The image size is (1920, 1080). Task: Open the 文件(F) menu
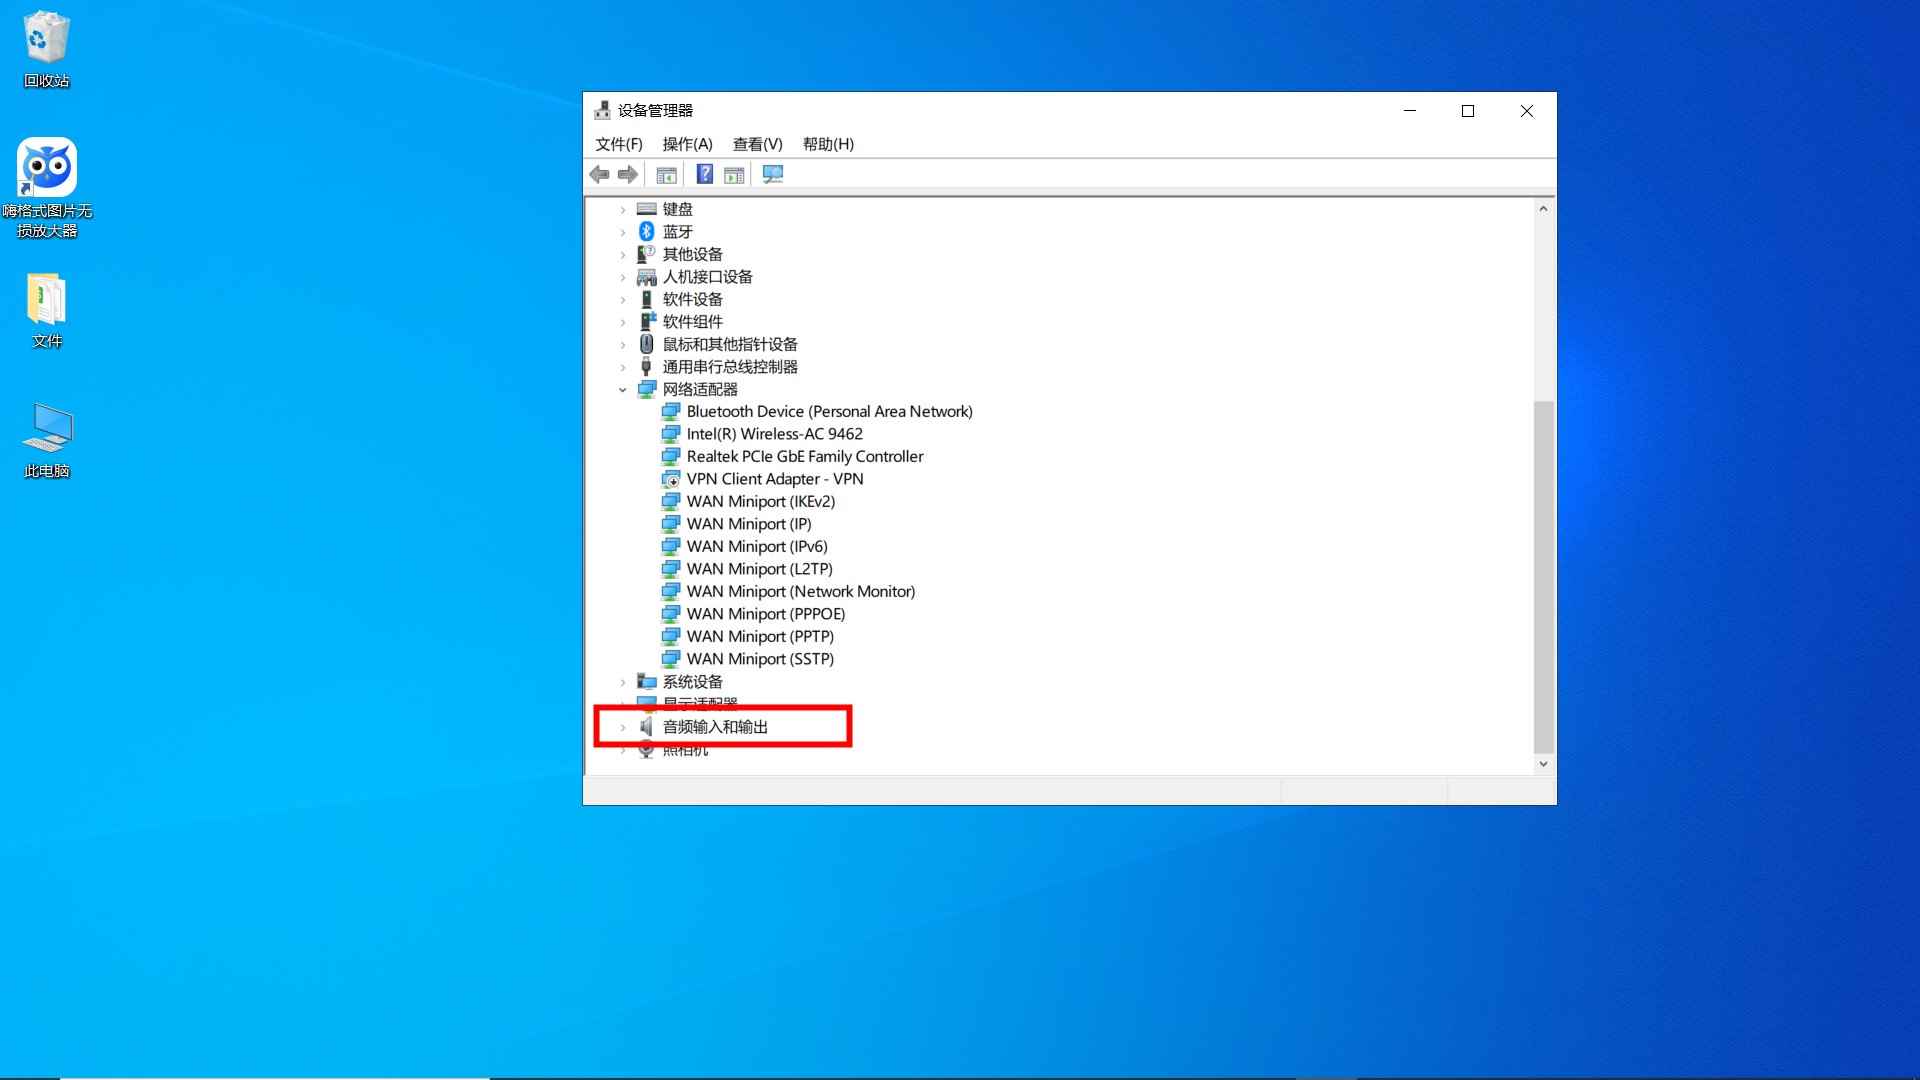(618, 144)
